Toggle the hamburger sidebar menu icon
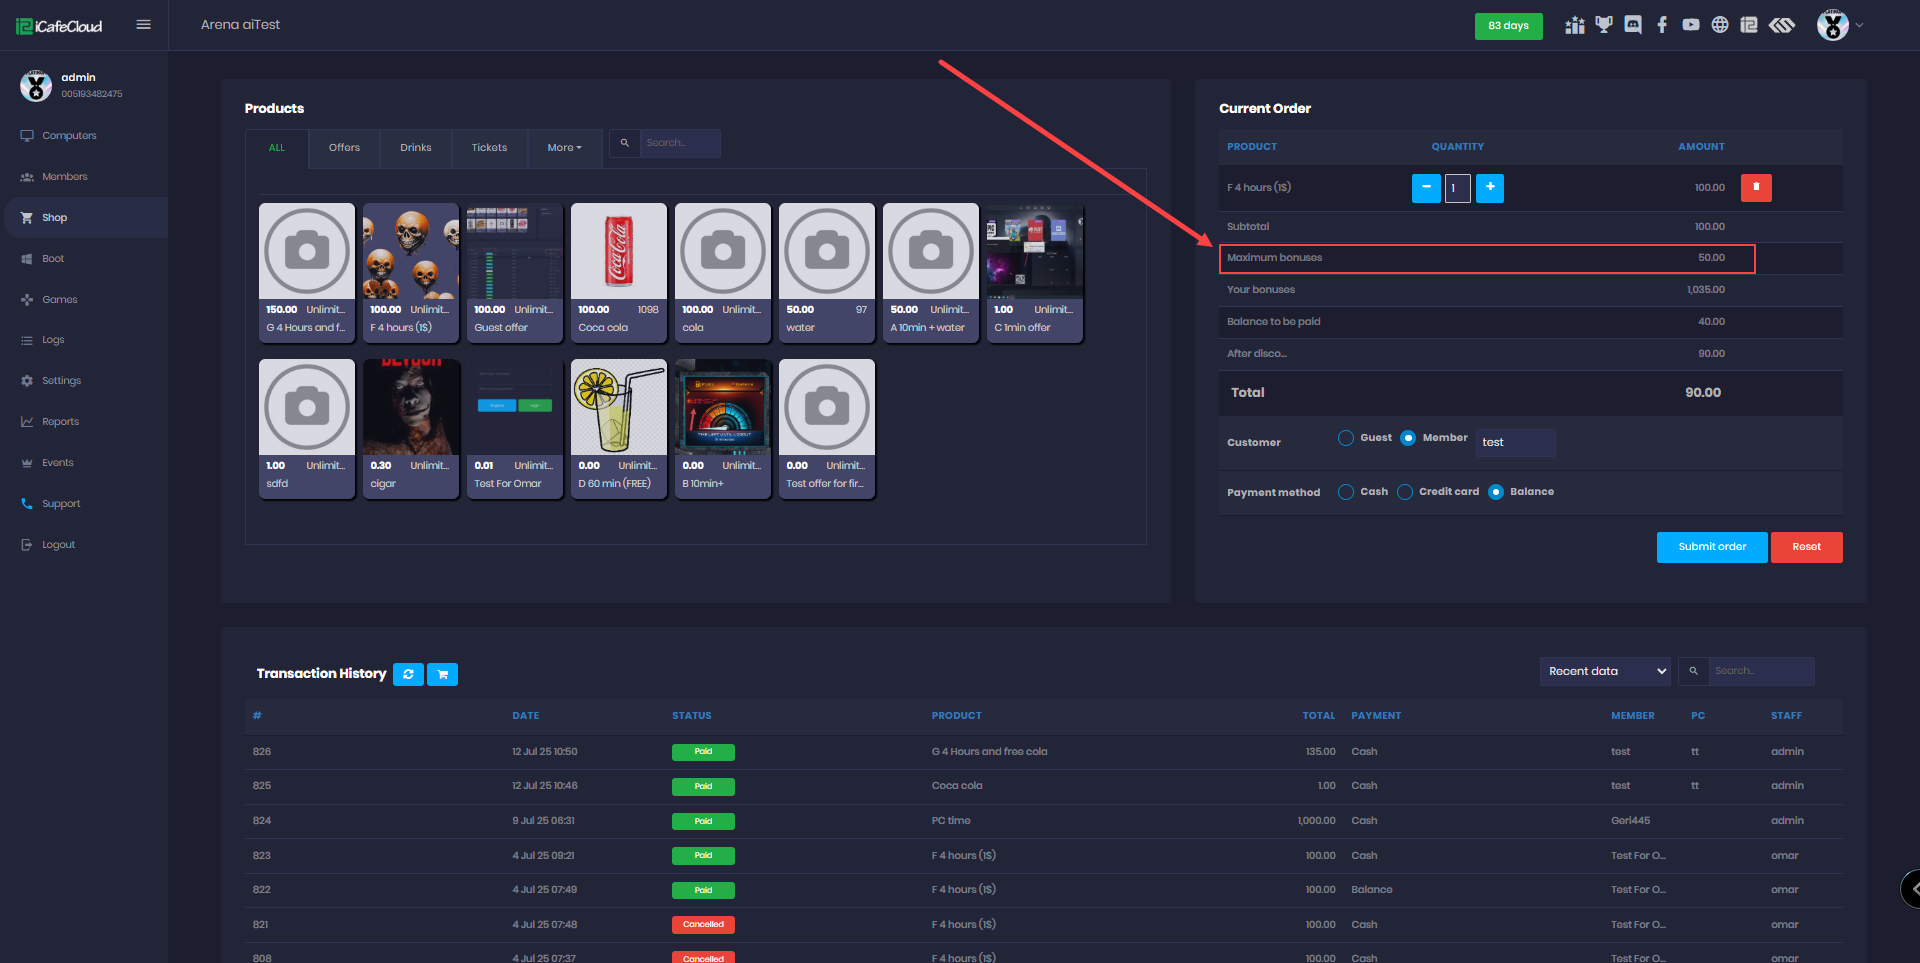The width and height of the screenshot is (1920, 963). click(x=143, y=25)
